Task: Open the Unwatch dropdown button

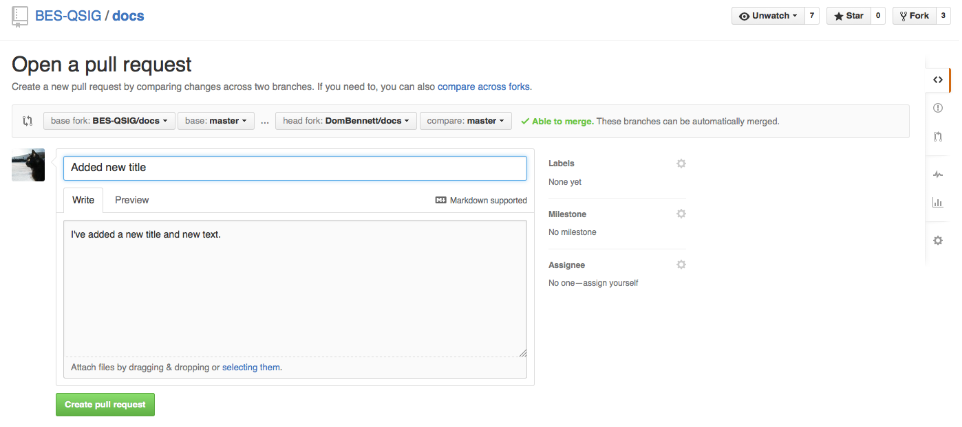Action: 768,17
